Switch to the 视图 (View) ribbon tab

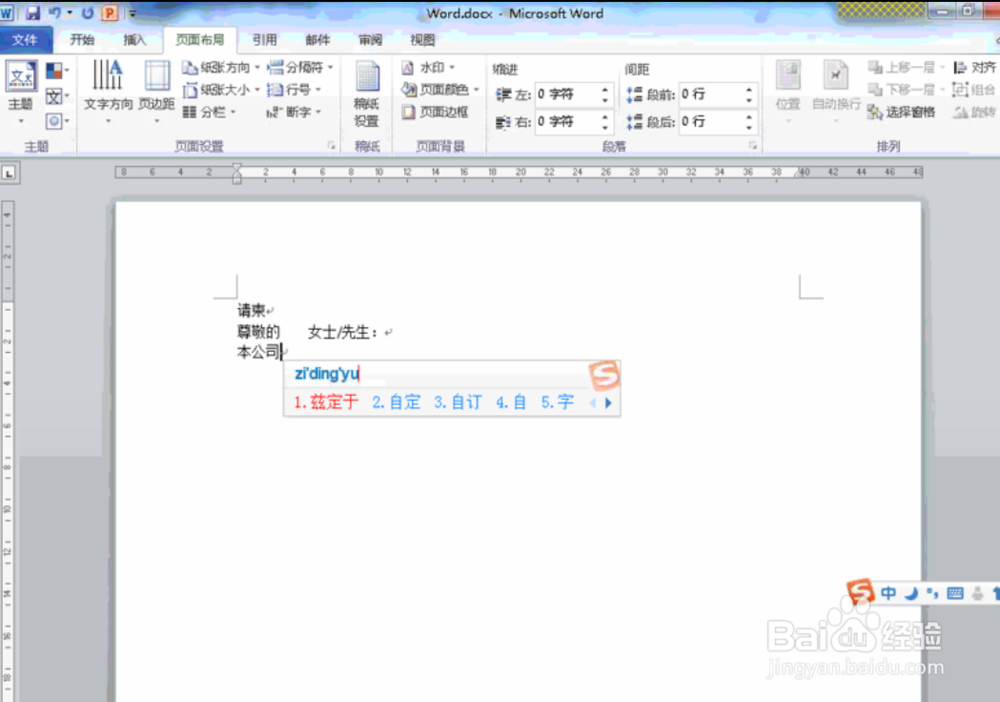[x=421, y=40]
